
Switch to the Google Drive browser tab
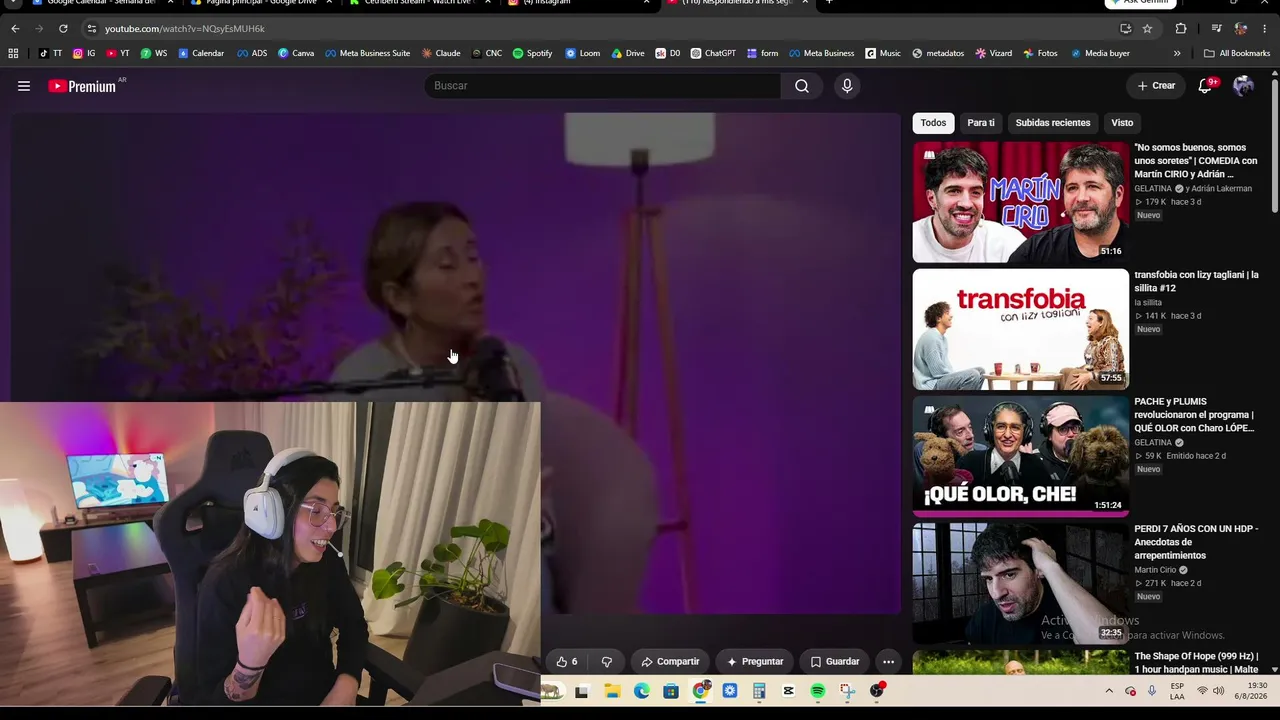tap(260, 5)
